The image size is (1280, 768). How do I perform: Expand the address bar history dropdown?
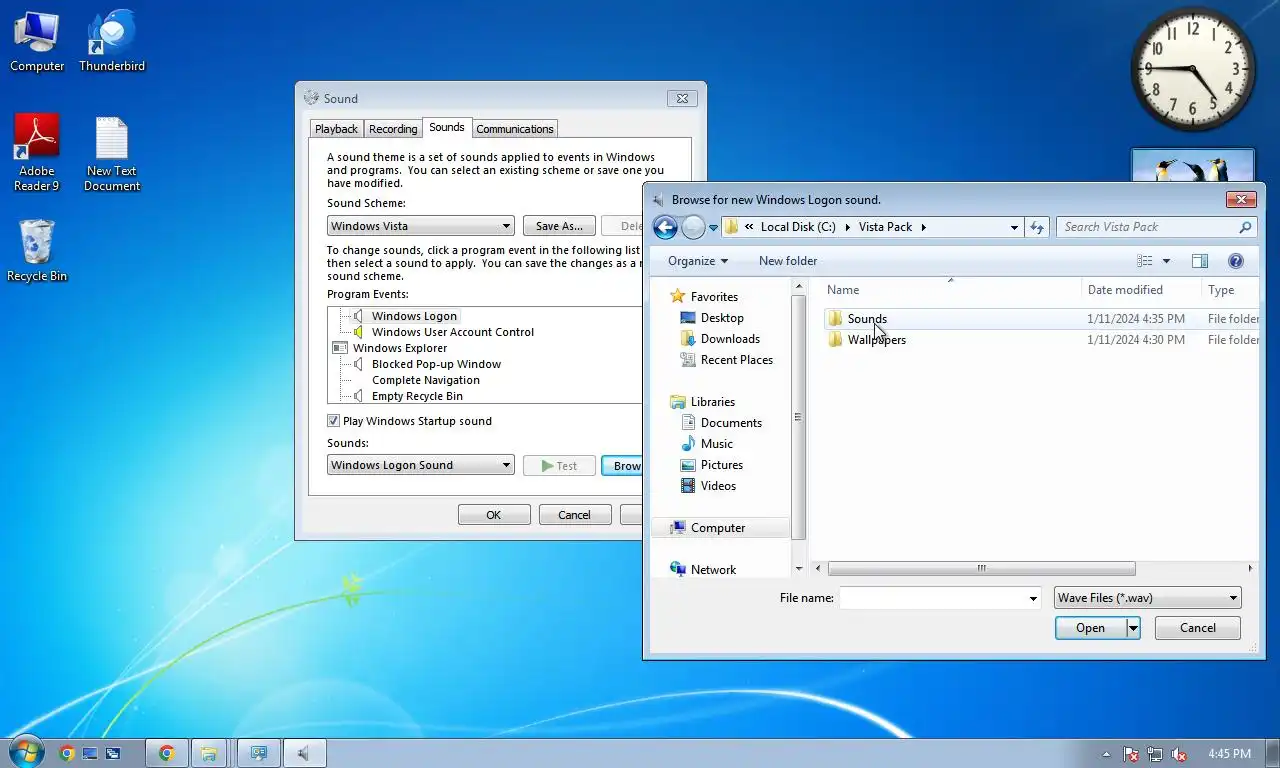click(1014, 227)
